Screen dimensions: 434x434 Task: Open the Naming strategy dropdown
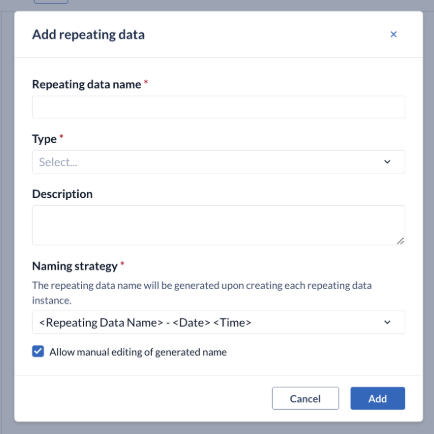(218, 322)
